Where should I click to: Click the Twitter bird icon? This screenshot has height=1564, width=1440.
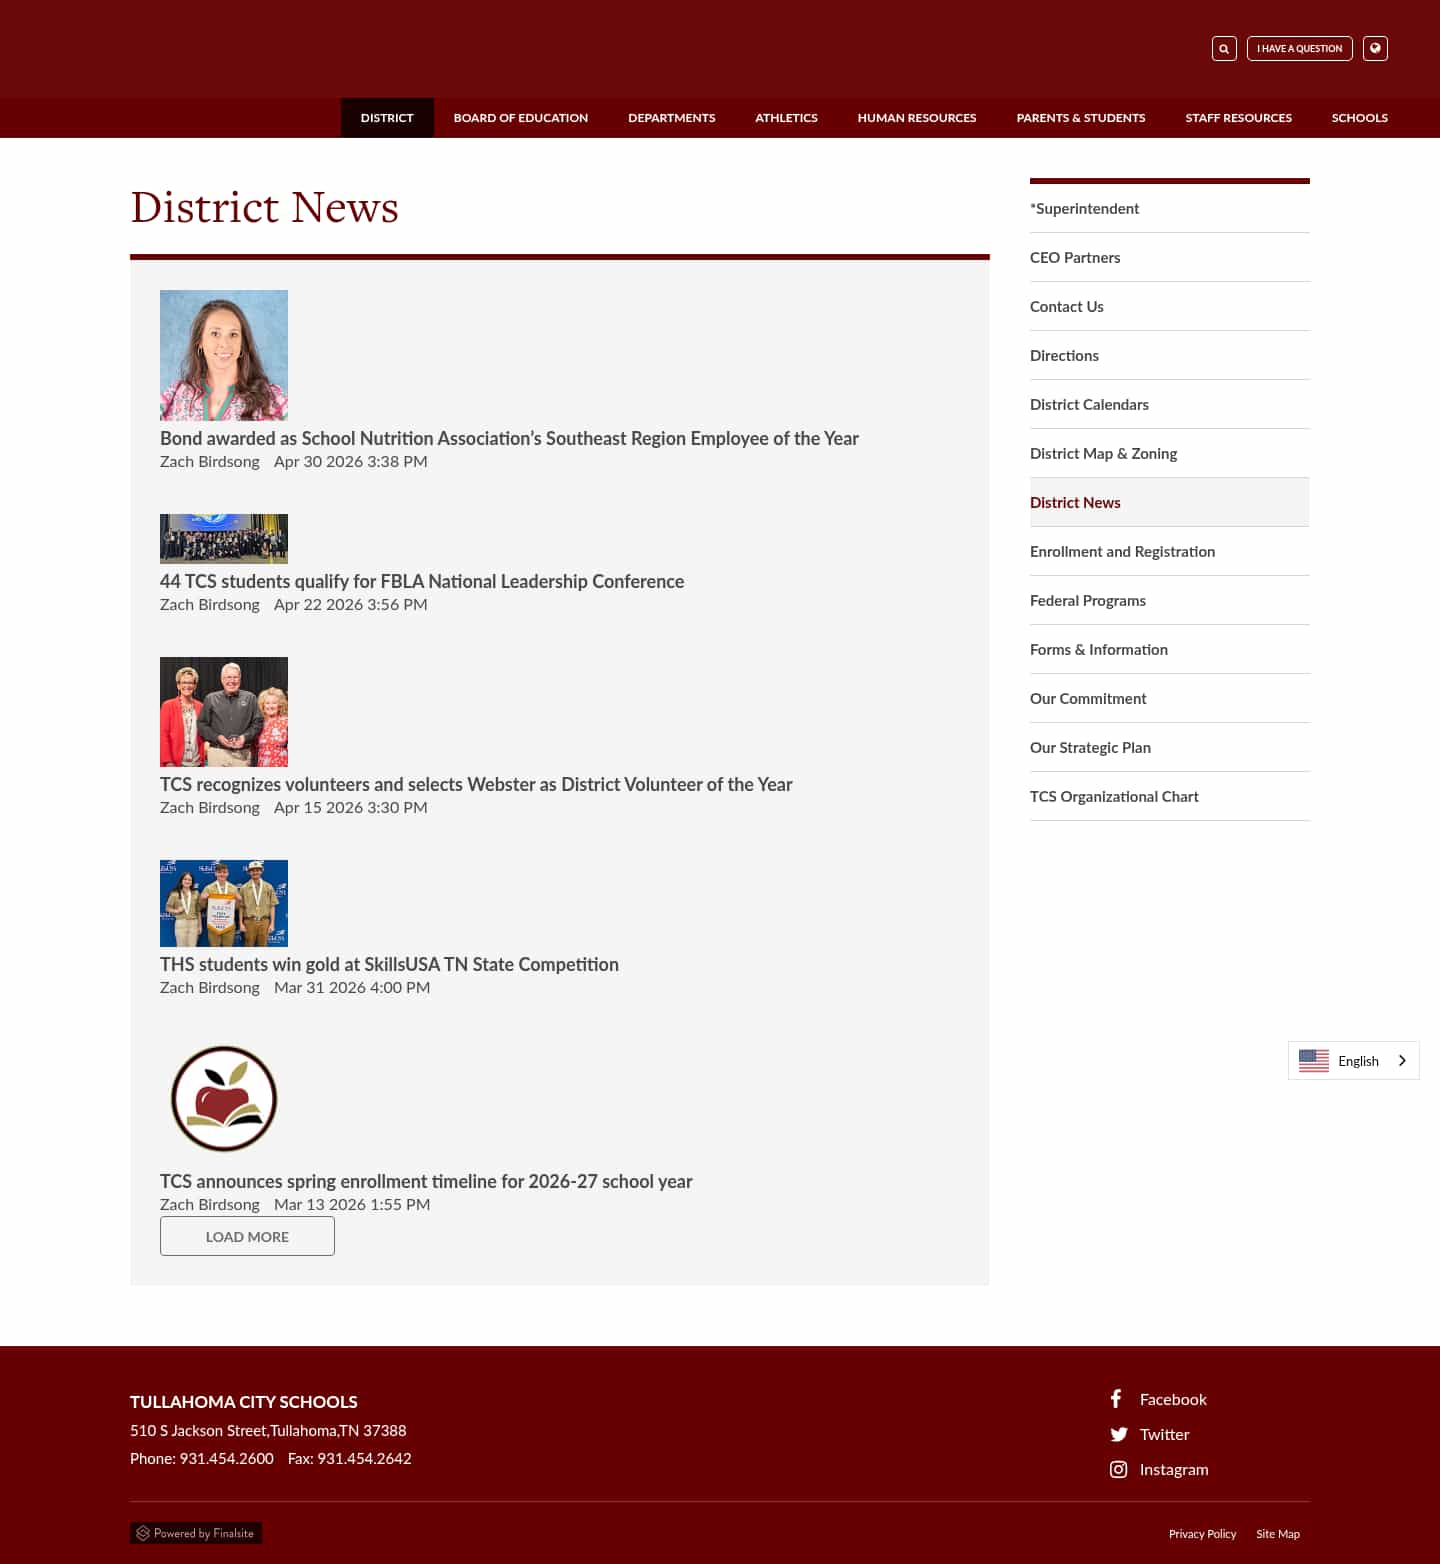click(1118, 1434)
